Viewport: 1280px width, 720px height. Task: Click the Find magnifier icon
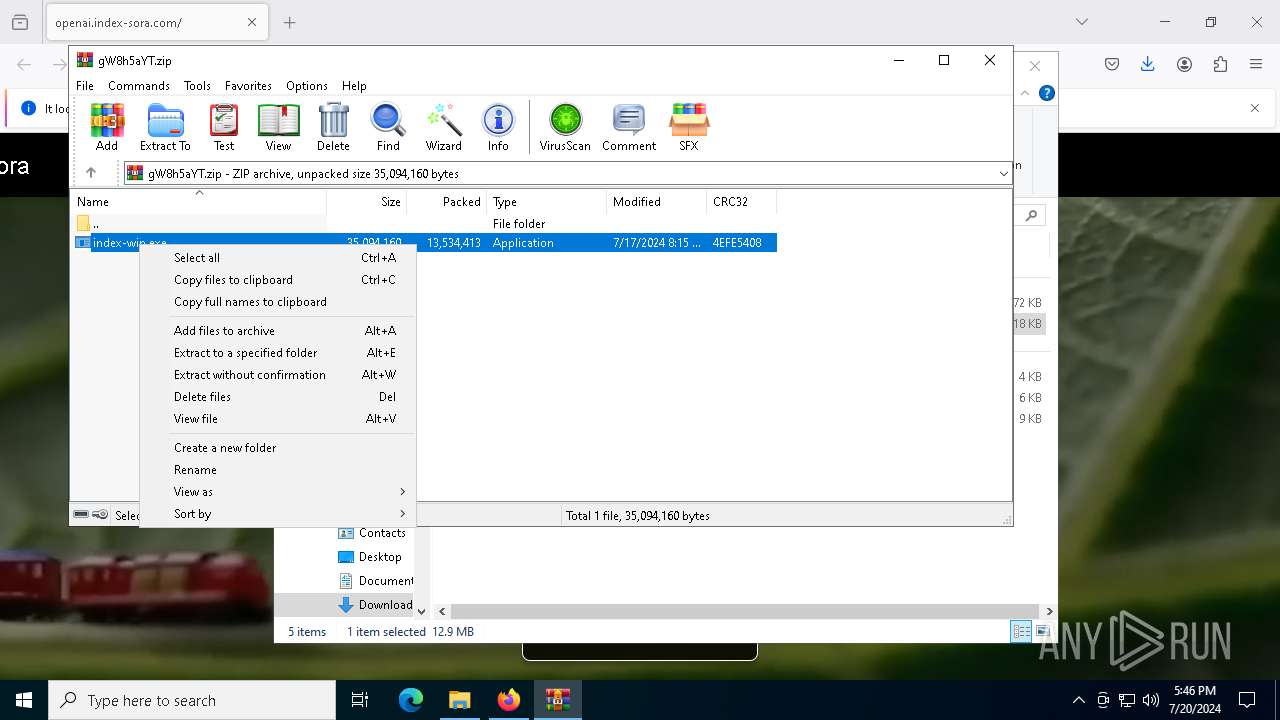(x=388, y=127)
